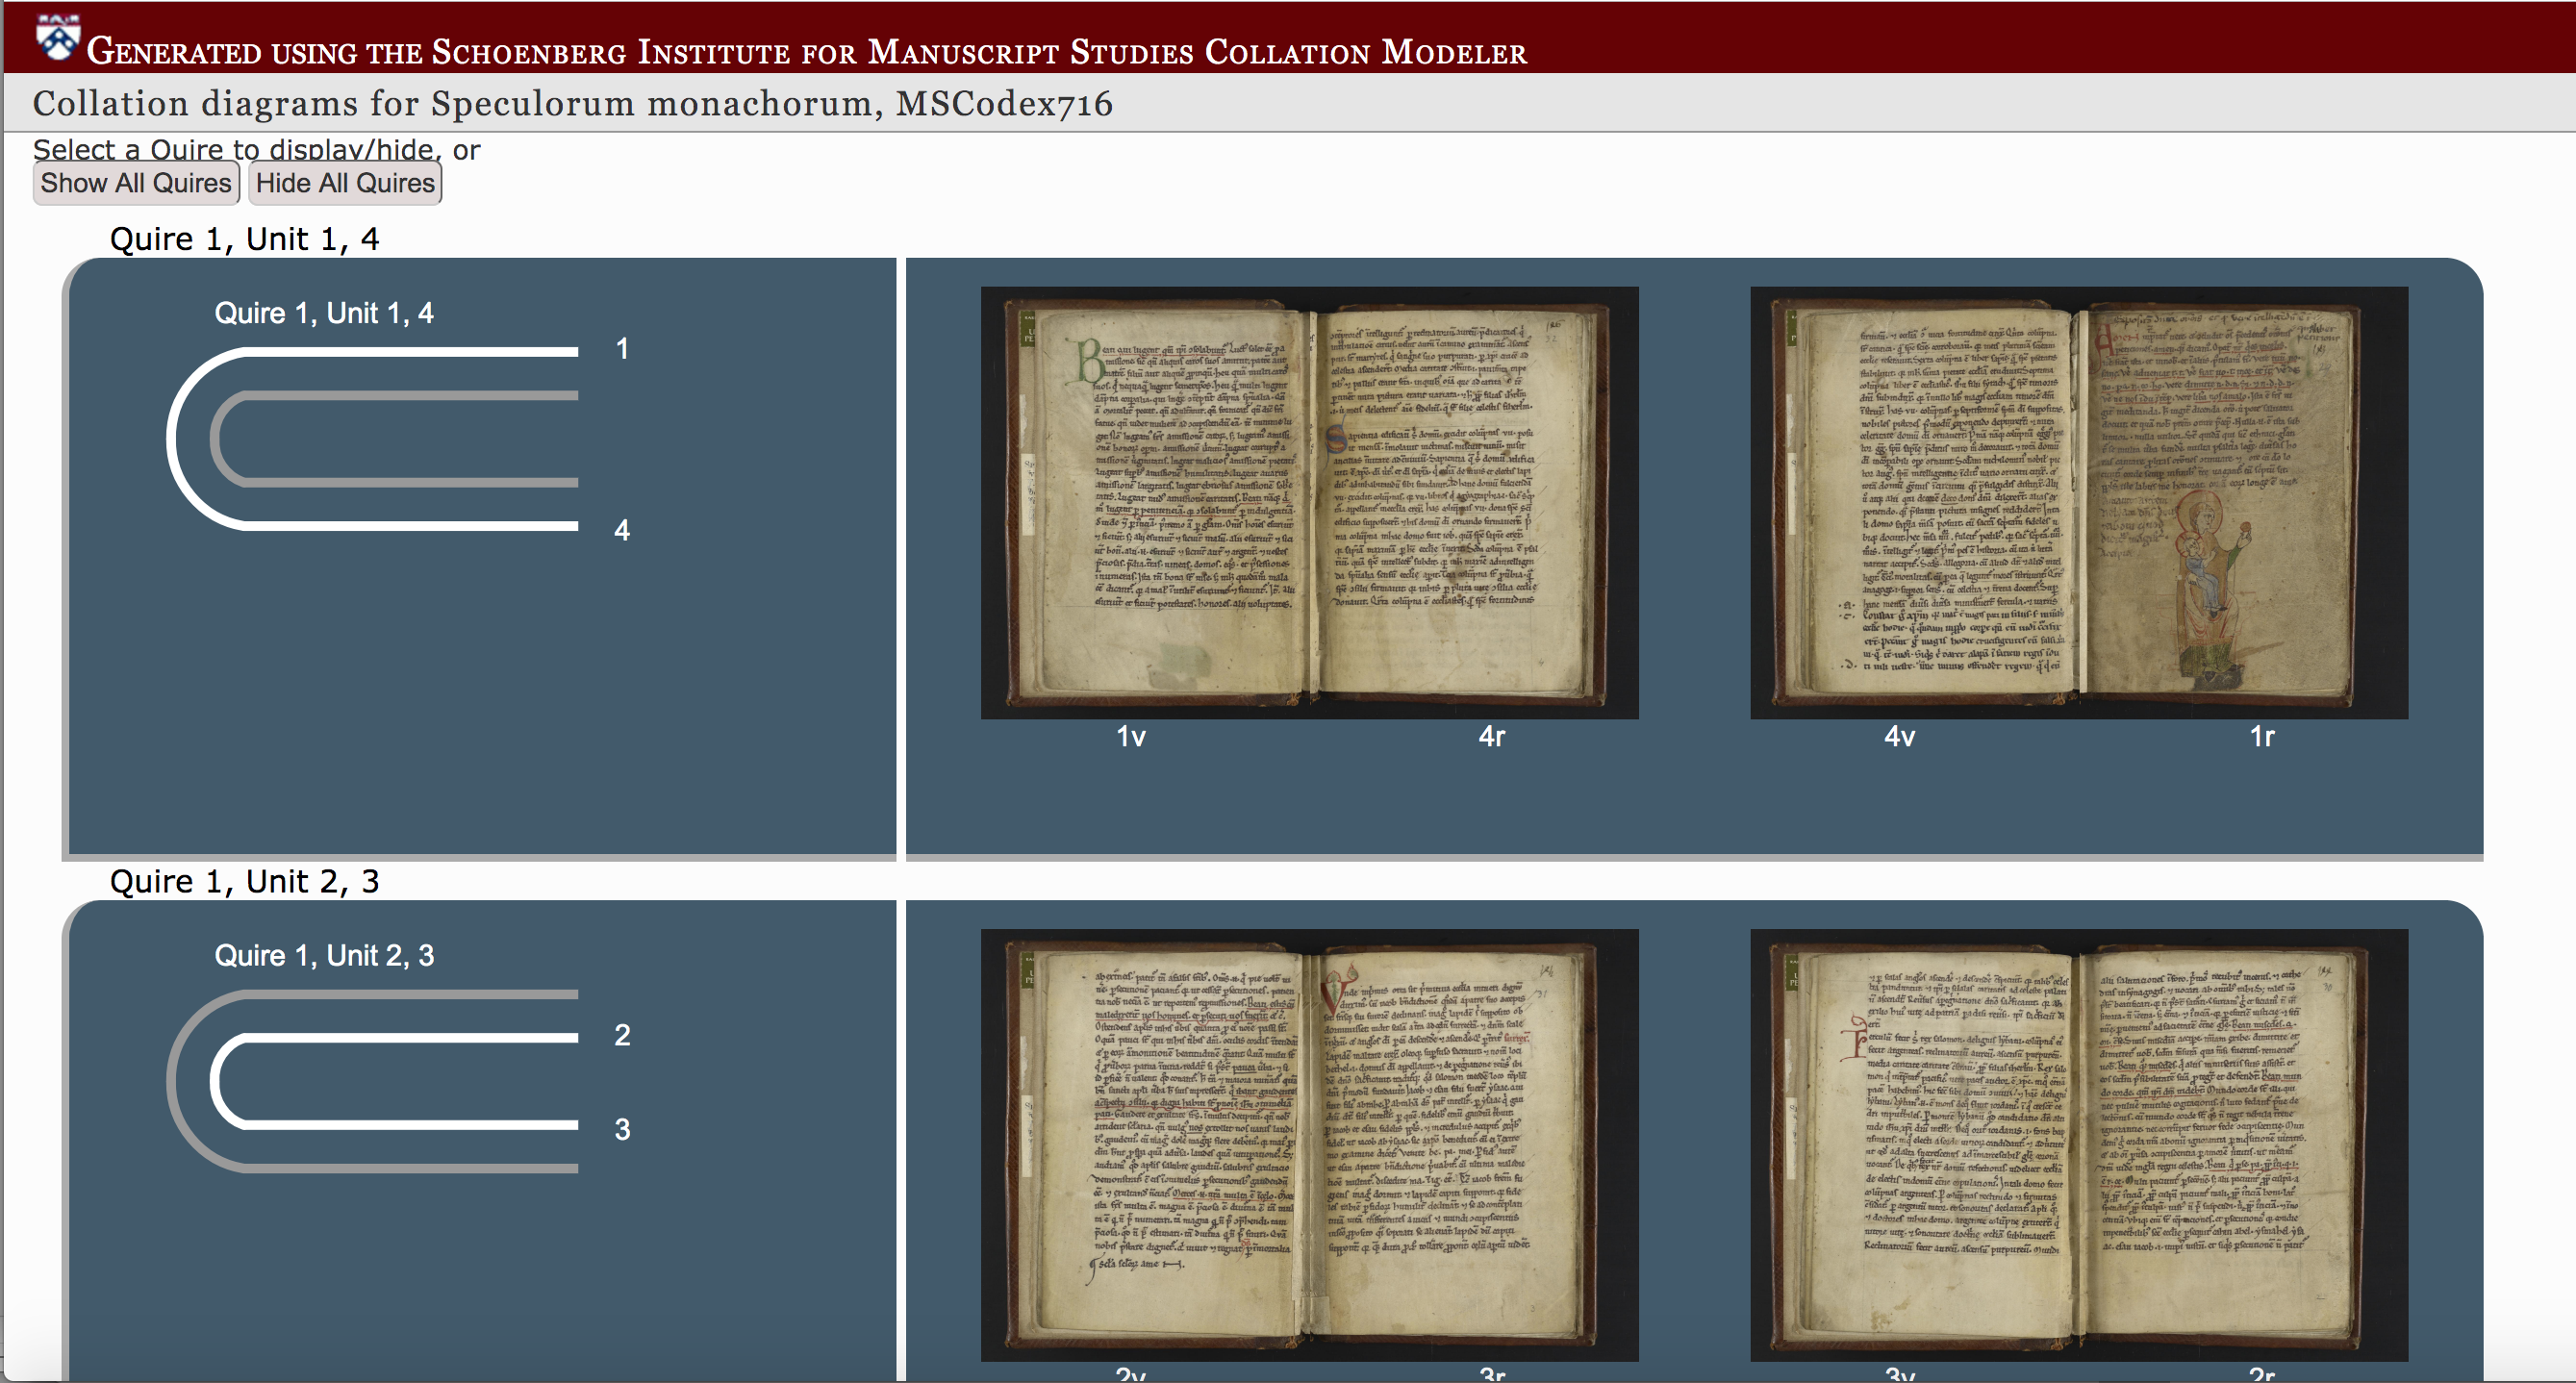Click the collation diagram for leaves 2 and 3
This screenshot has height=1383, width=2576.
372,1081
